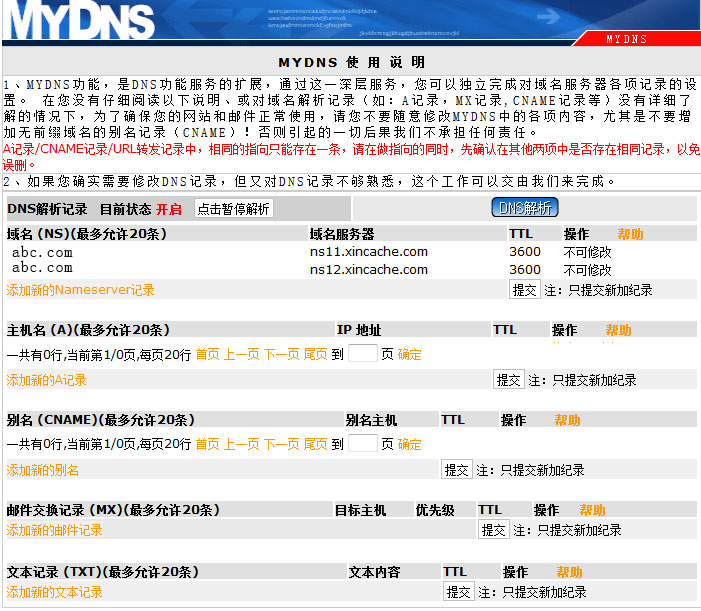The height and width of the screenshot is (611, 701).
Task: Go to 尾页 in CNAME pagination
Action: 316,444
